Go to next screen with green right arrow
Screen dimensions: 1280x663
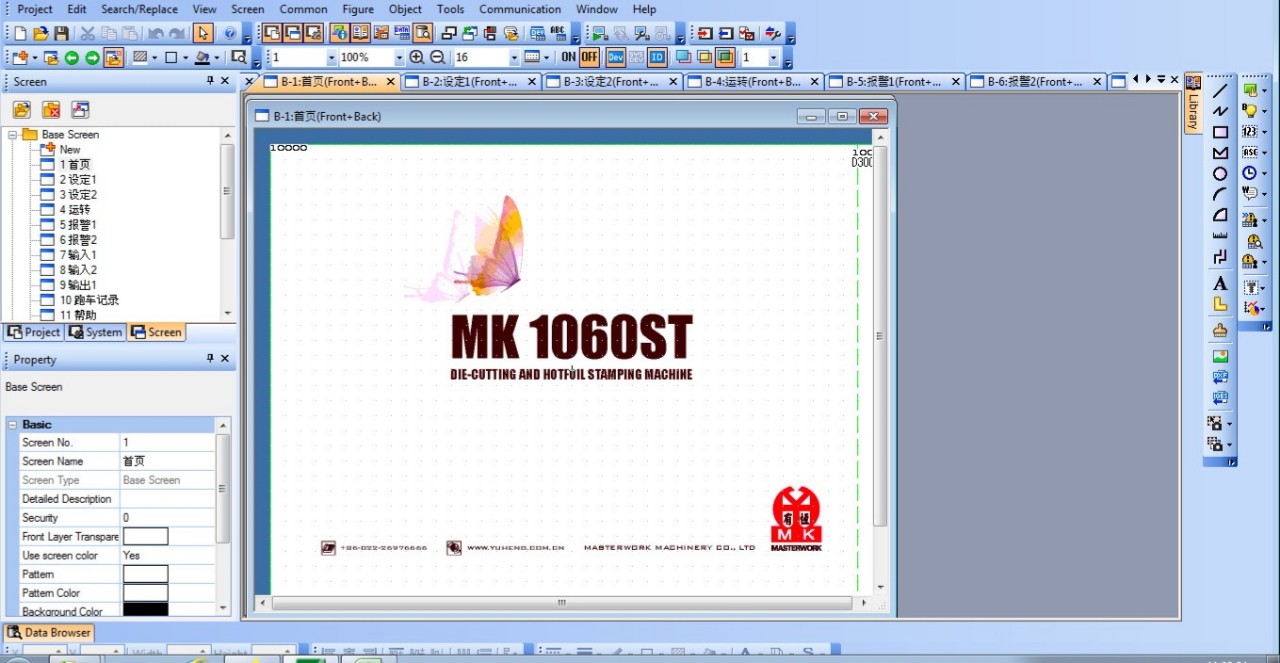click(x=92, y=58)
